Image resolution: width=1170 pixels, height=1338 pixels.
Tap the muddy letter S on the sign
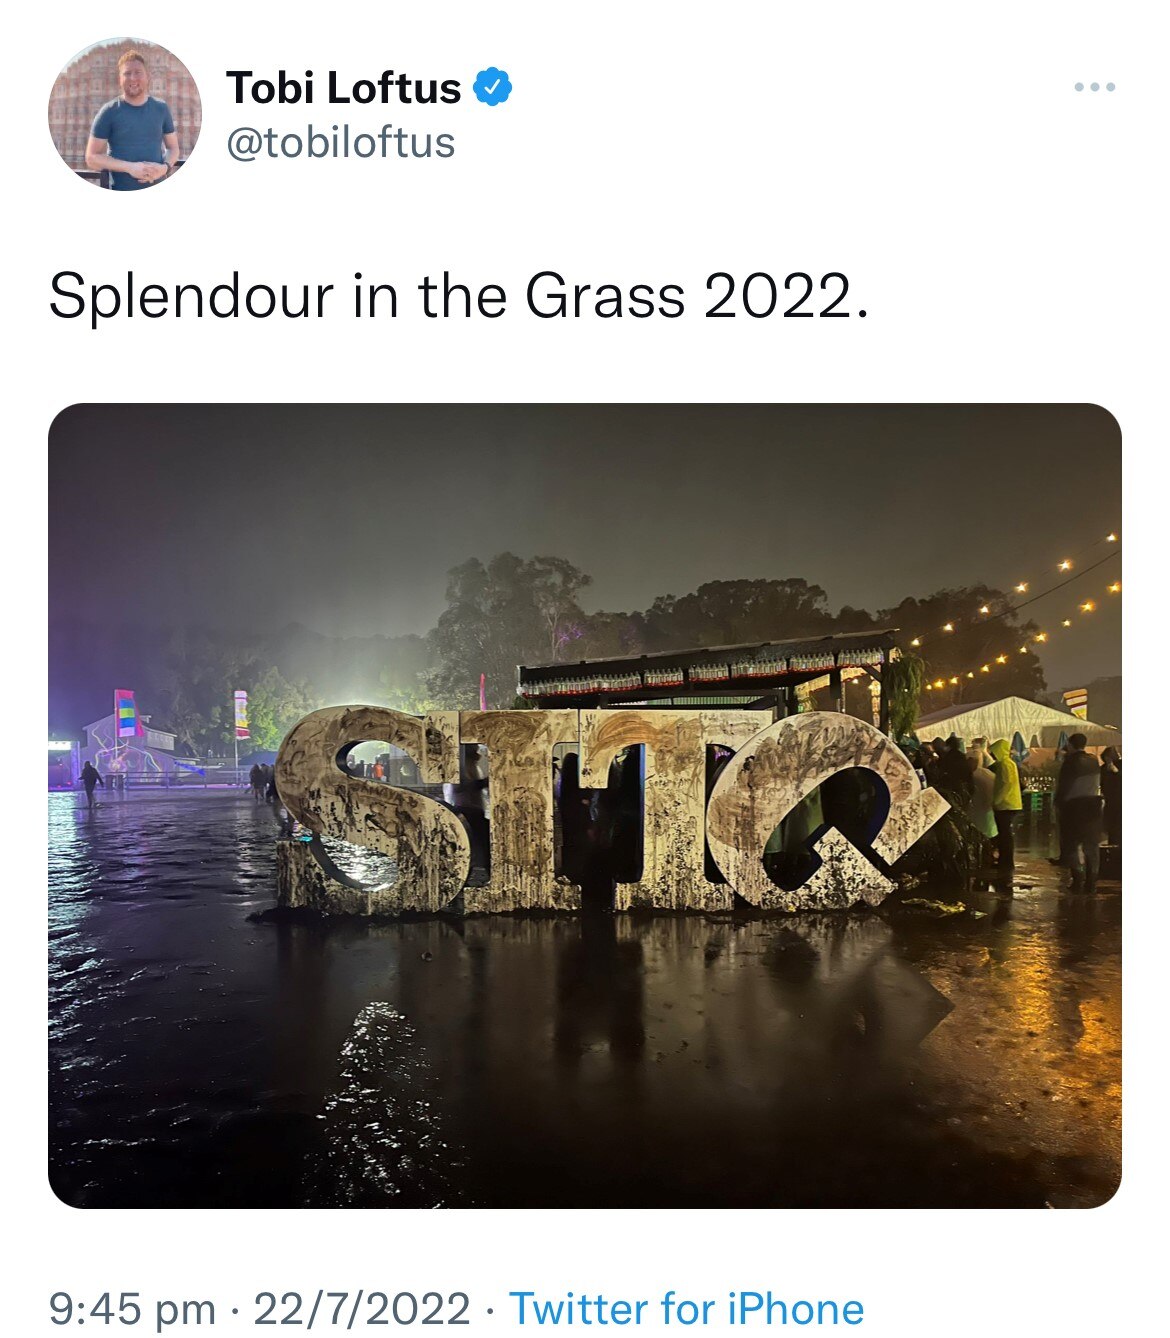click(x=373, y=808)
